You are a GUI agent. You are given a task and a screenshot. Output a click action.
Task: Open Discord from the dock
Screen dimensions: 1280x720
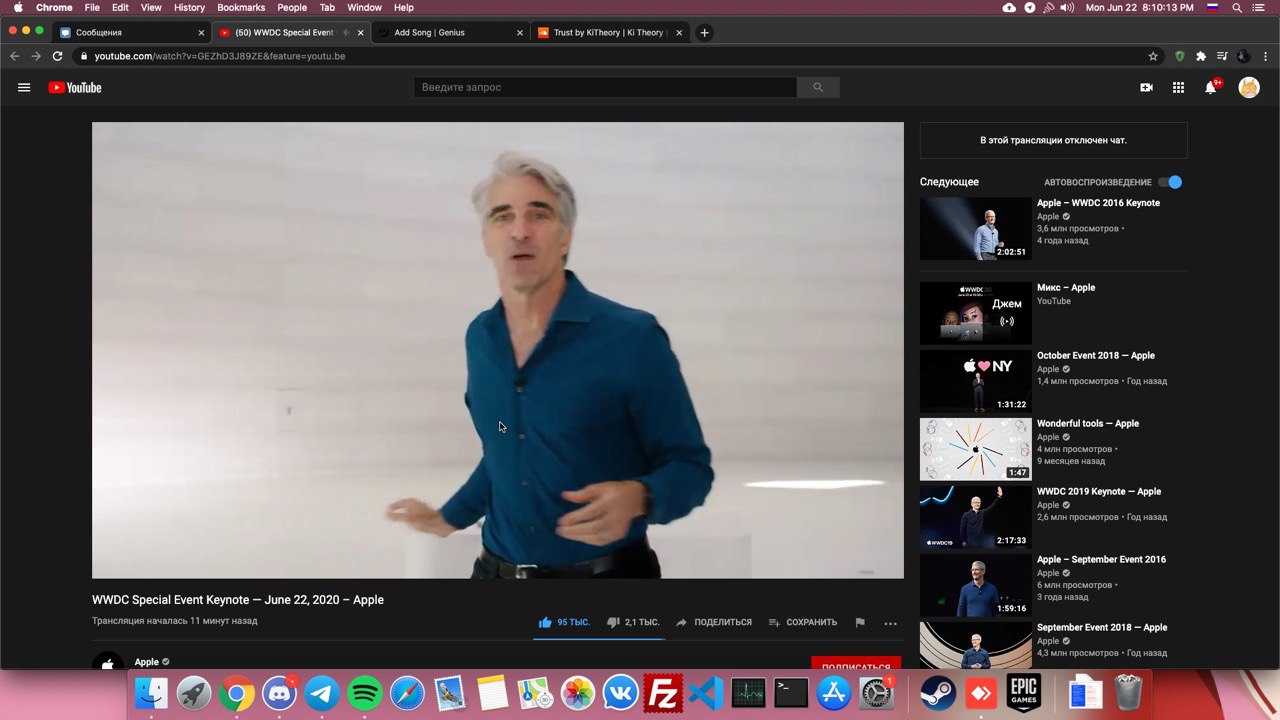[x=279, y=693]
